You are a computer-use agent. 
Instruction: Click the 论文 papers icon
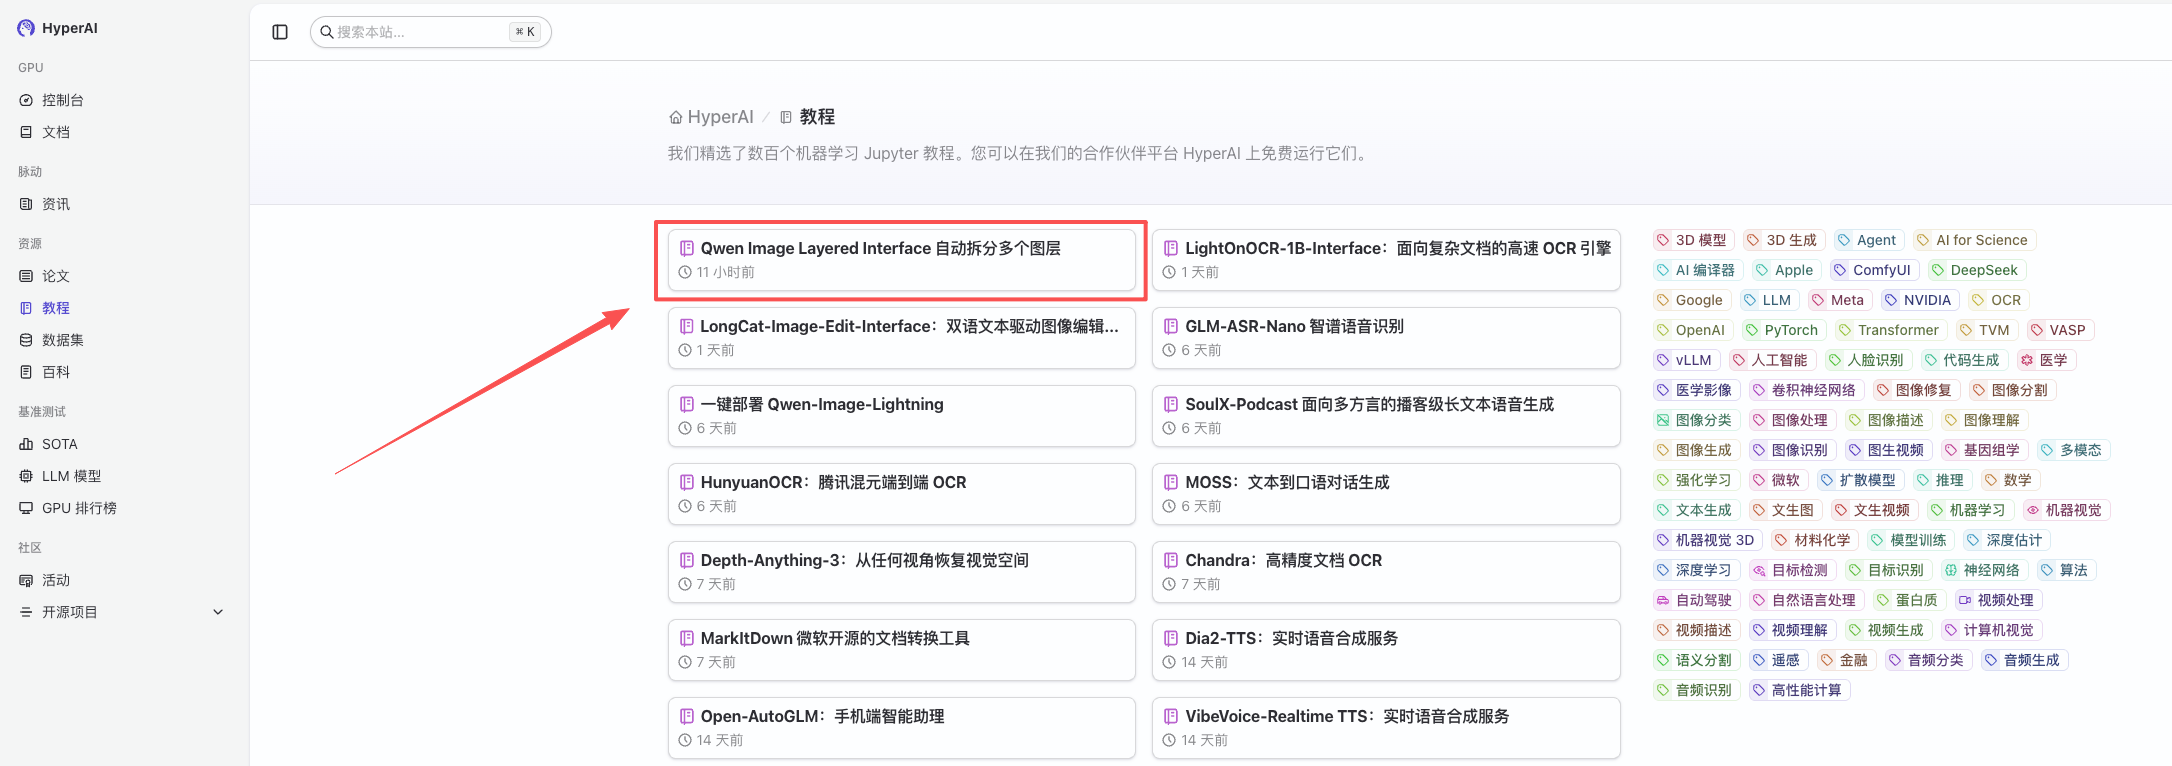(26, 276)
